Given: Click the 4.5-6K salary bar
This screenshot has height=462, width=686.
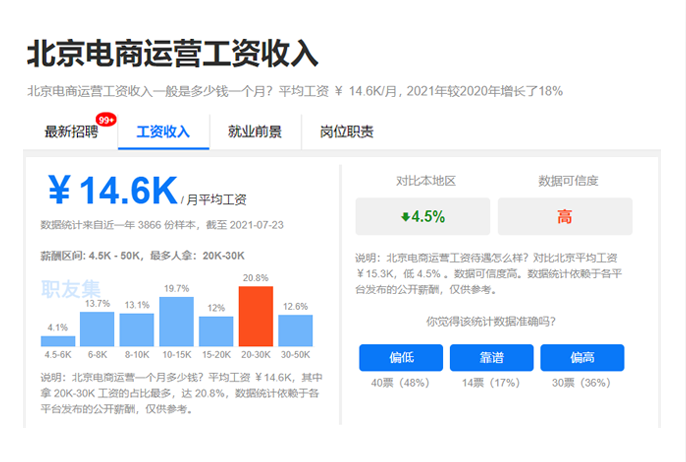Looking at the screenshot, I should [58, 341].
